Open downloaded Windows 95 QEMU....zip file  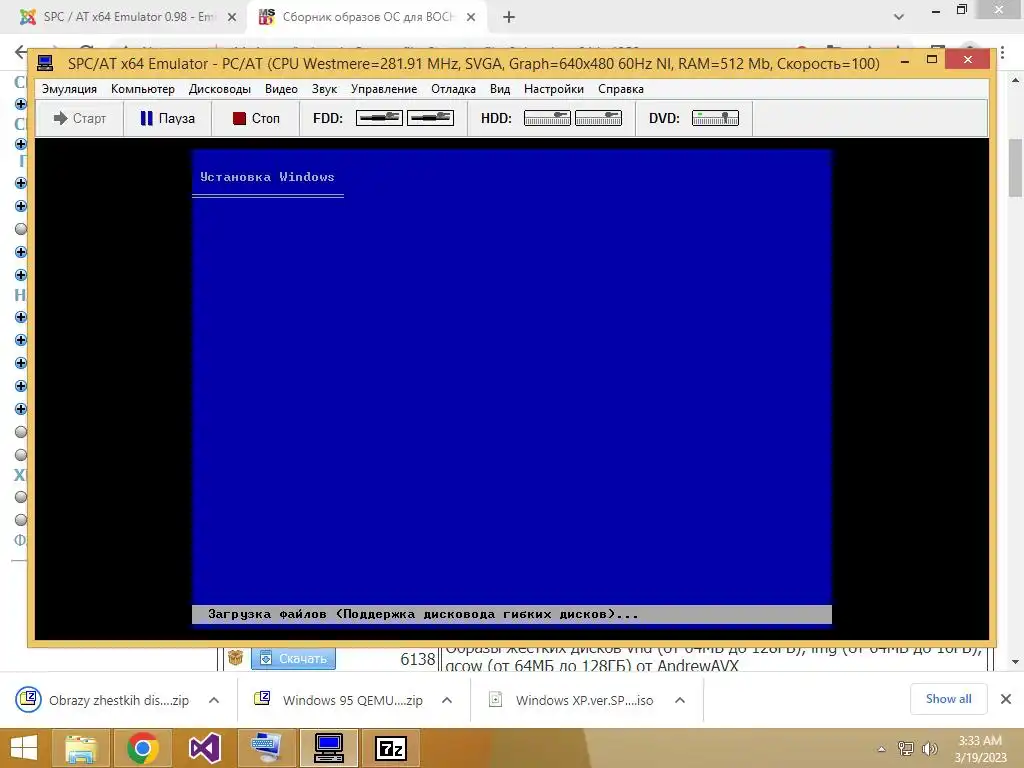point(338,700)
